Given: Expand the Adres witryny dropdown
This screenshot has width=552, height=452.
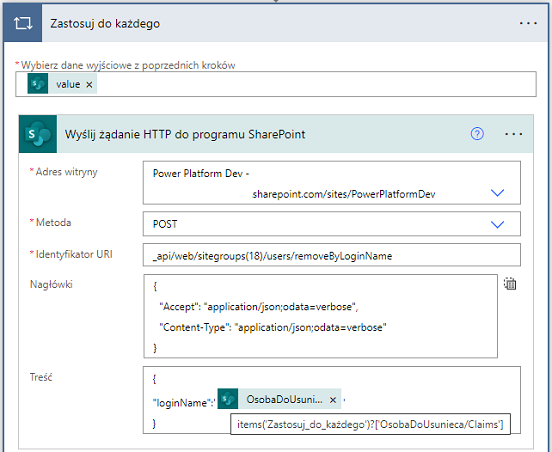Looking at the screenshot, I should pos(497,193).
